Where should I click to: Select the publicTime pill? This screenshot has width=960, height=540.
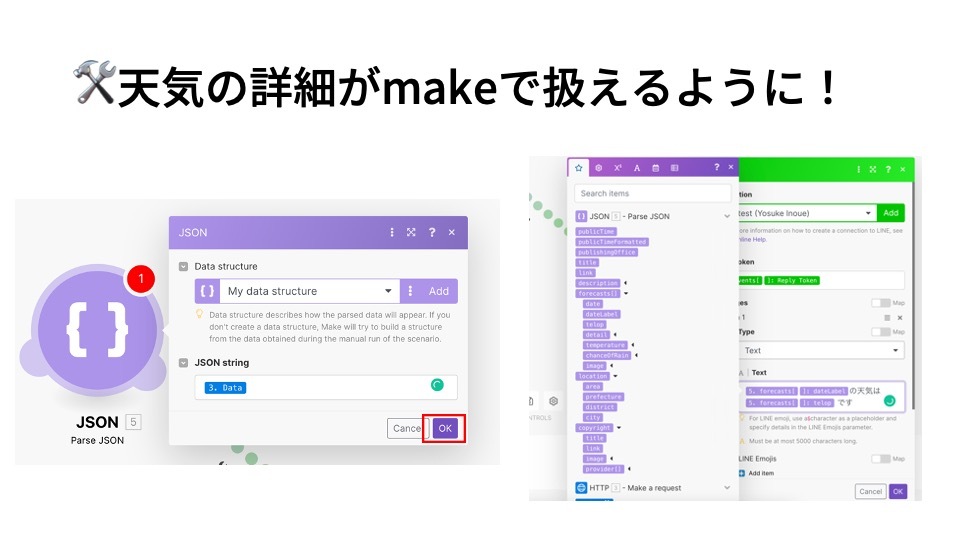coord(596,231)
